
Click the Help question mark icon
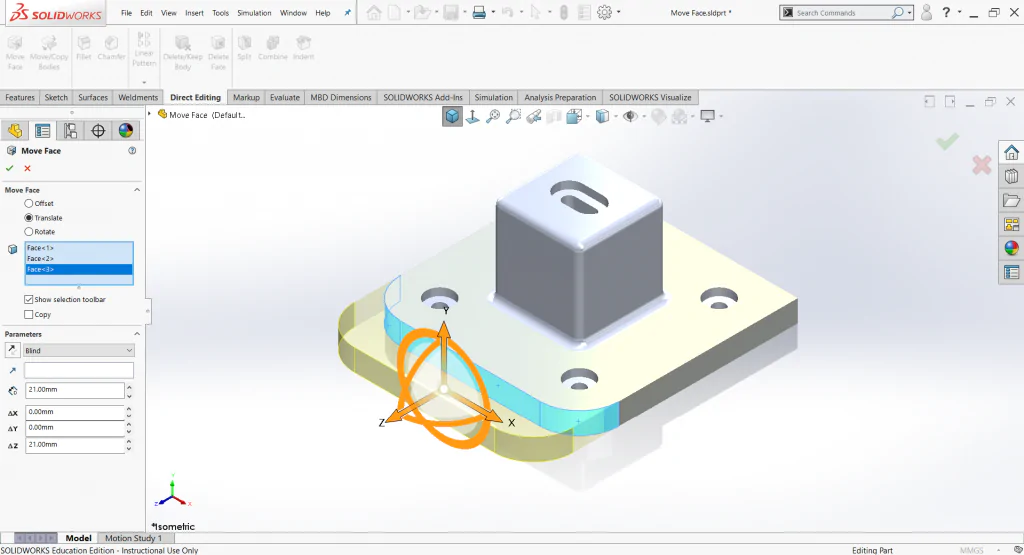click(946, 12)
